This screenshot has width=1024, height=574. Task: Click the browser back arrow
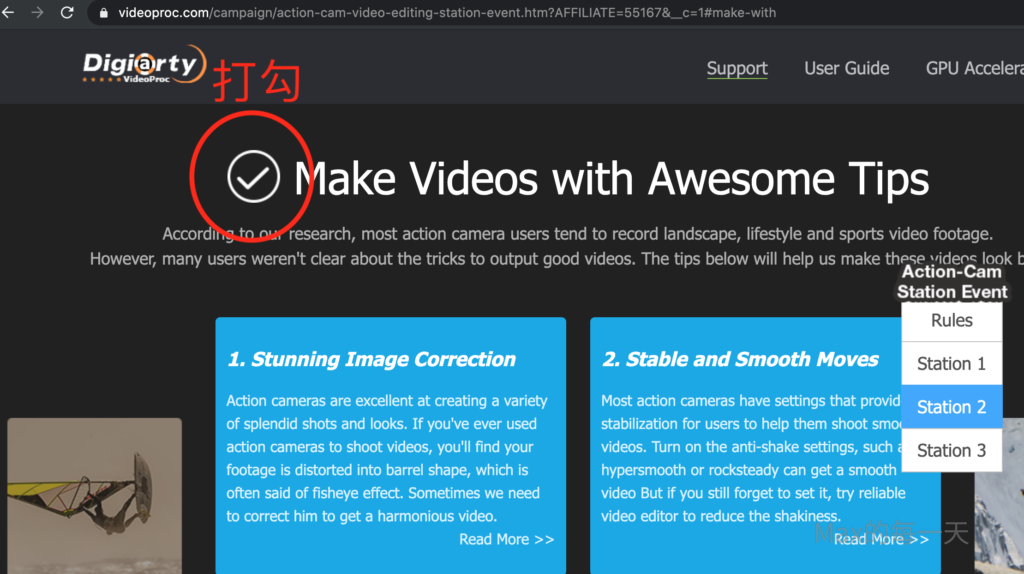point(9,13)
